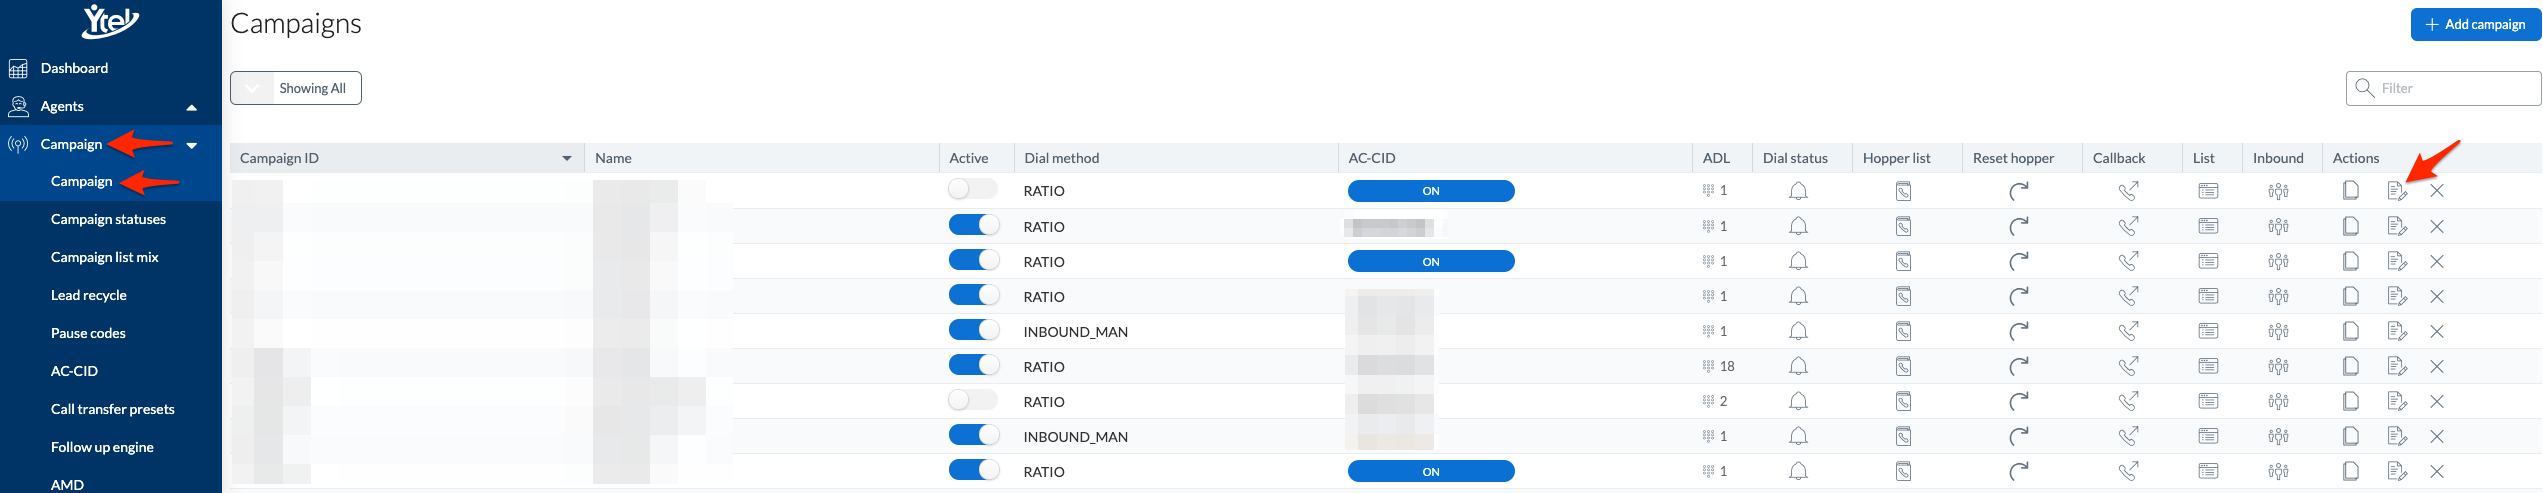Open inbound settings in the sixth row
2543x493 pixels.
pyautogui.click(x=2278, y=366)
